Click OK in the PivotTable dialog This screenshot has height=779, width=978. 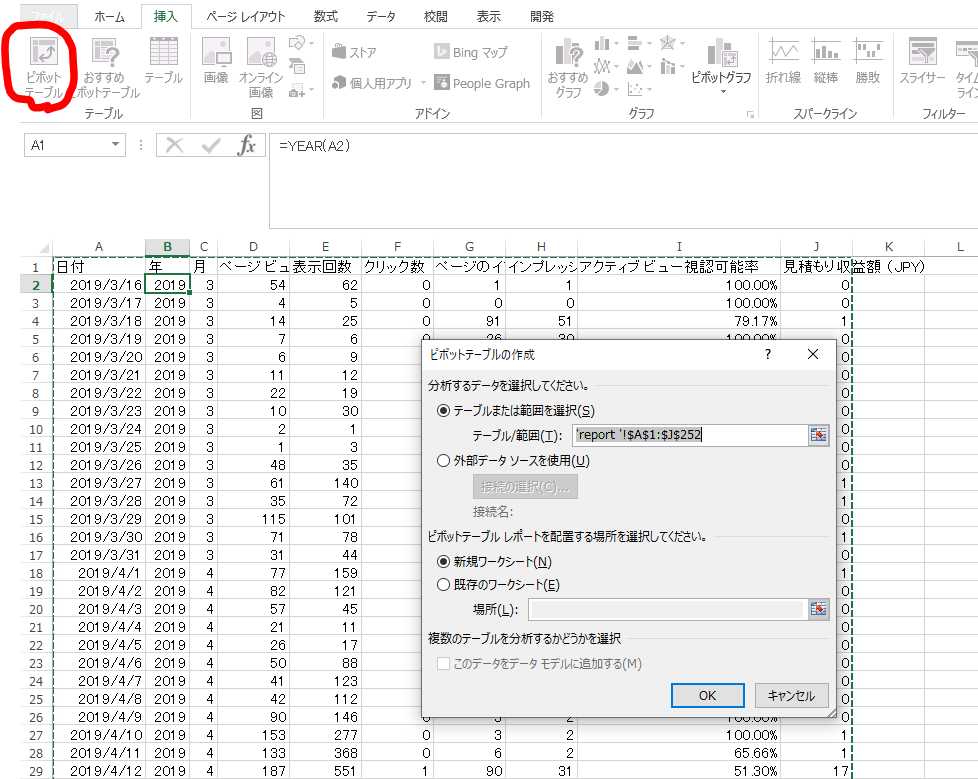707,695
